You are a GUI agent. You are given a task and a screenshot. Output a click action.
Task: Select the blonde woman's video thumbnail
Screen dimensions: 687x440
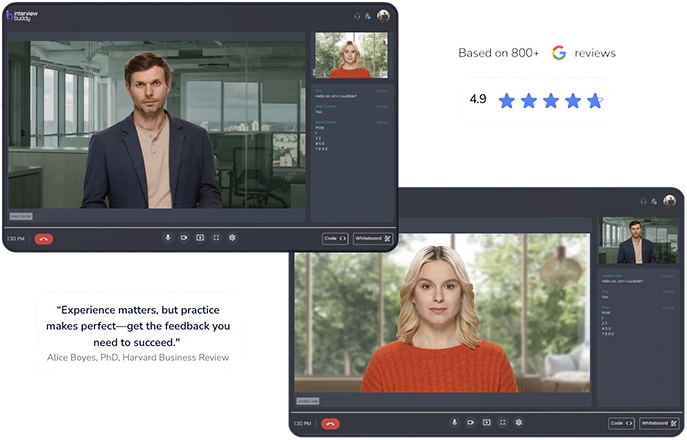point(351,55)
